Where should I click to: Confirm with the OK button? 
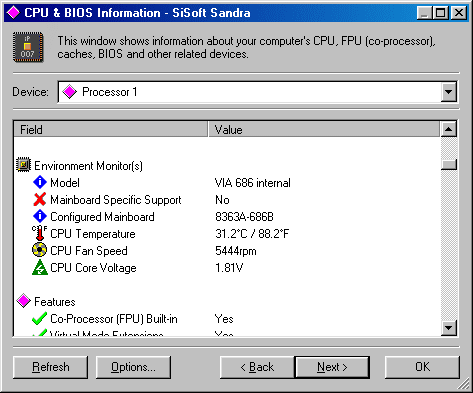(422, 367)
